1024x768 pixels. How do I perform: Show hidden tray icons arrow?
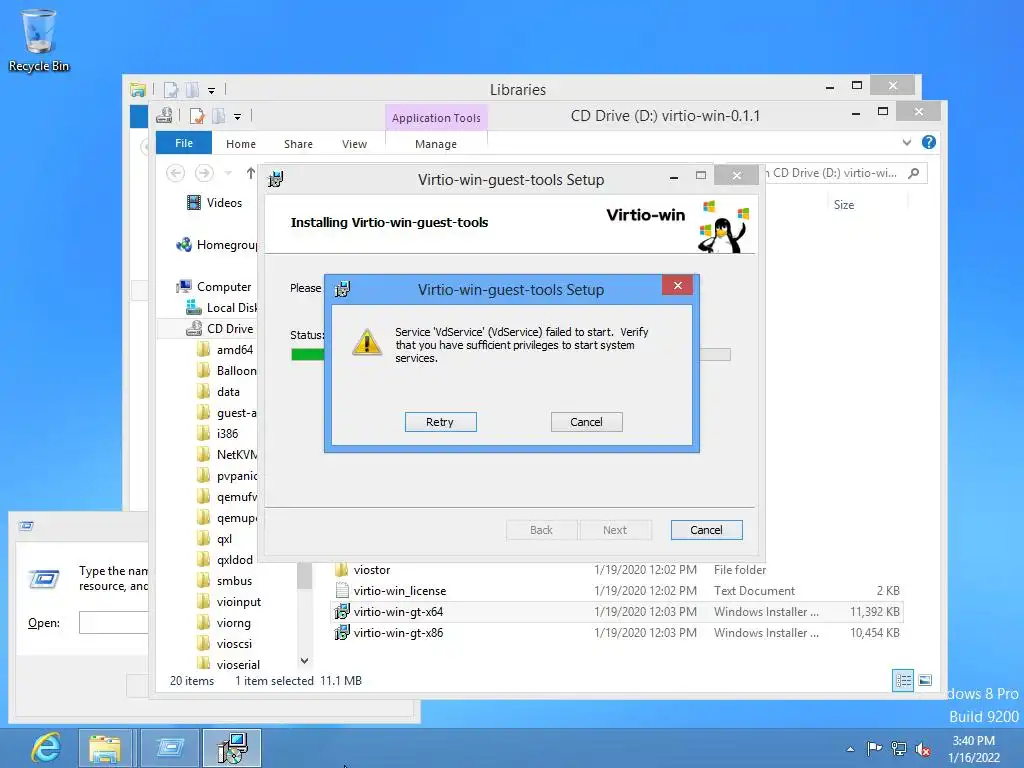850,749
